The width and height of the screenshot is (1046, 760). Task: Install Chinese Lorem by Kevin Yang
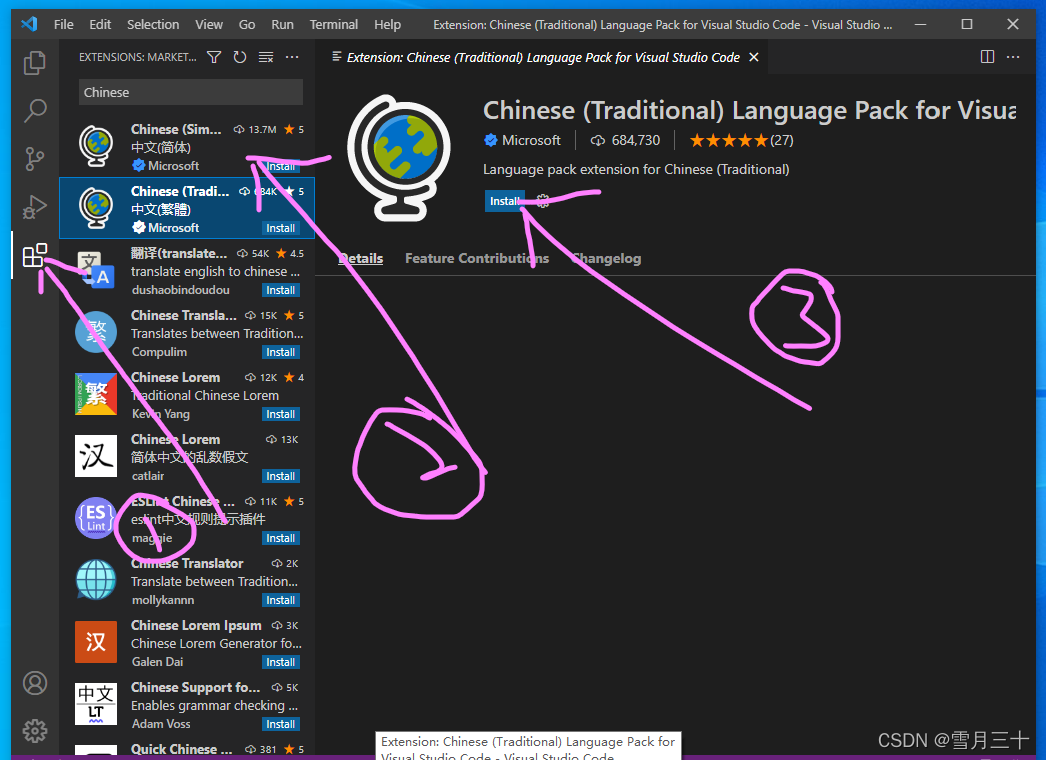280,414
